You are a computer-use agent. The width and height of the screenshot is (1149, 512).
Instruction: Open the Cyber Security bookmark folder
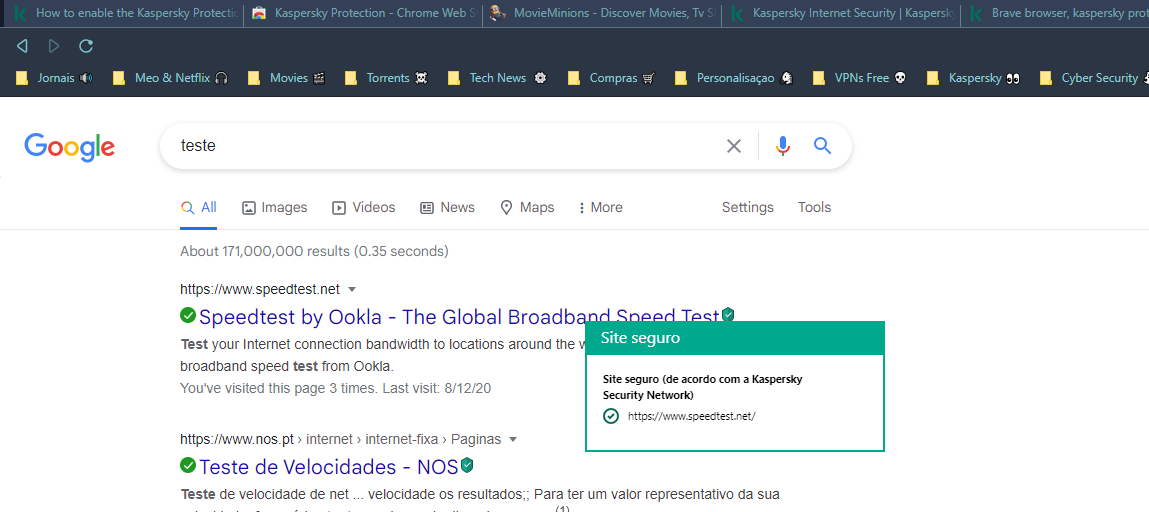coord(1094,78)
